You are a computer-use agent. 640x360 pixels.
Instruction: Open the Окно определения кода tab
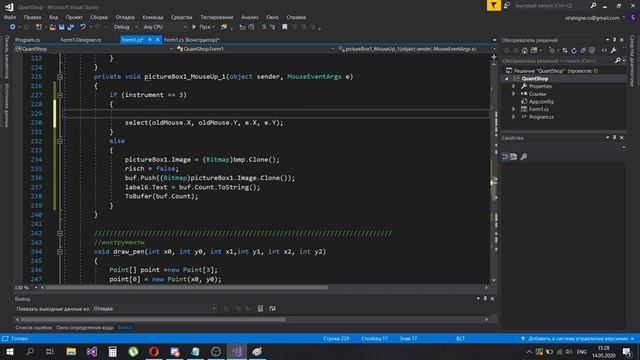click(84, 328)
